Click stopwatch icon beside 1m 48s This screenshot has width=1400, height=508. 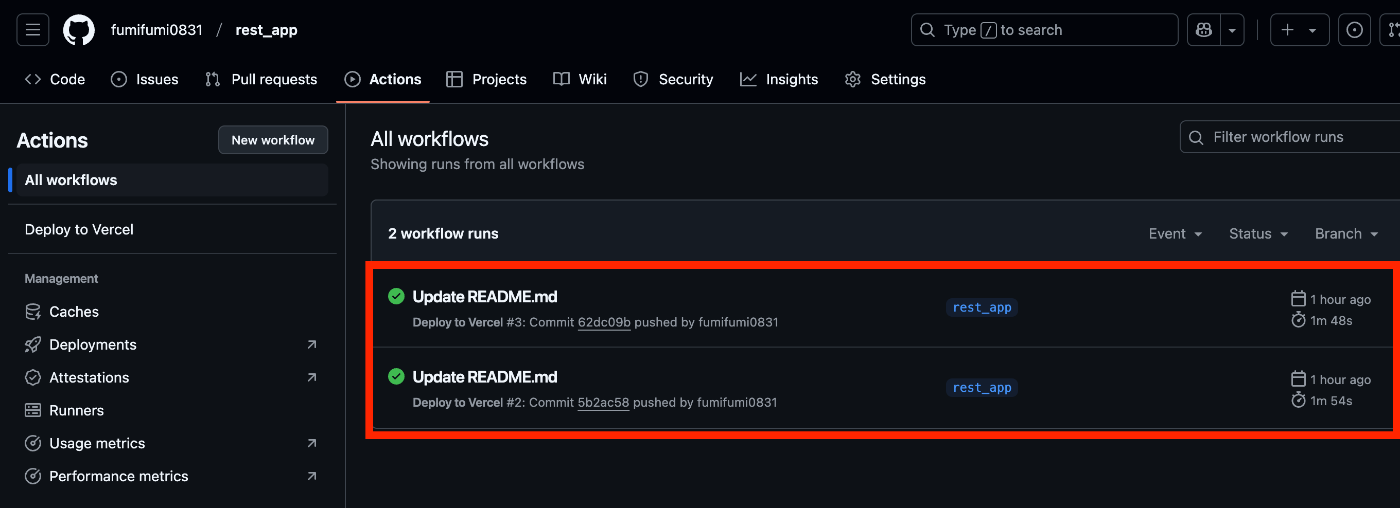click(x=1299, y=320)
